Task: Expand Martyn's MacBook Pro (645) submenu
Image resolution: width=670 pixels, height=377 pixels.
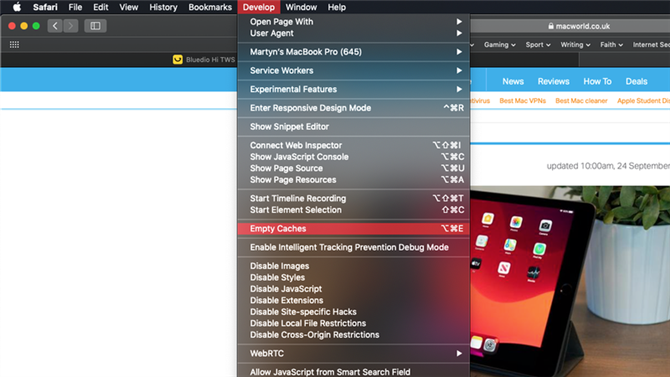Action: click(x=354, y=52)
